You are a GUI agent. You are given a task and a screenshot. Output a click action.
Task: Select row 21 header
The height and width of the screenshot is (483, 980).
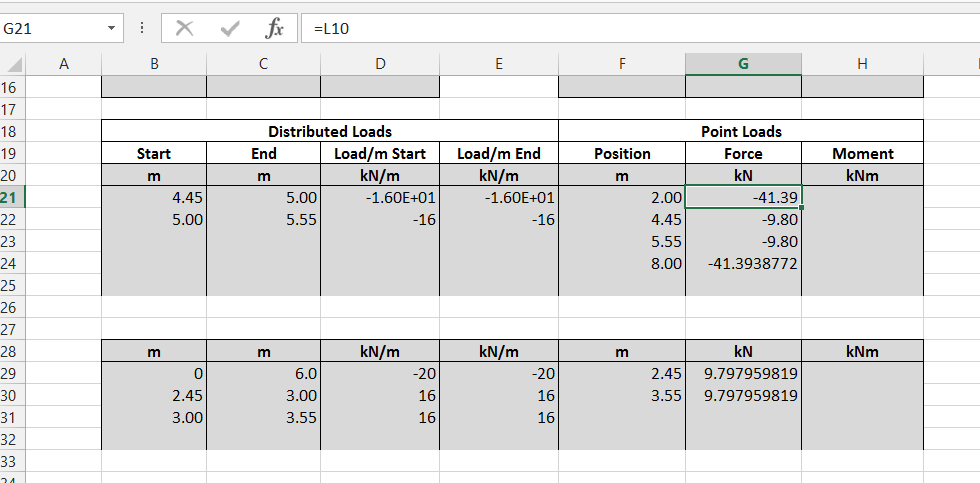pyautogui.click(x=10, y=197)
